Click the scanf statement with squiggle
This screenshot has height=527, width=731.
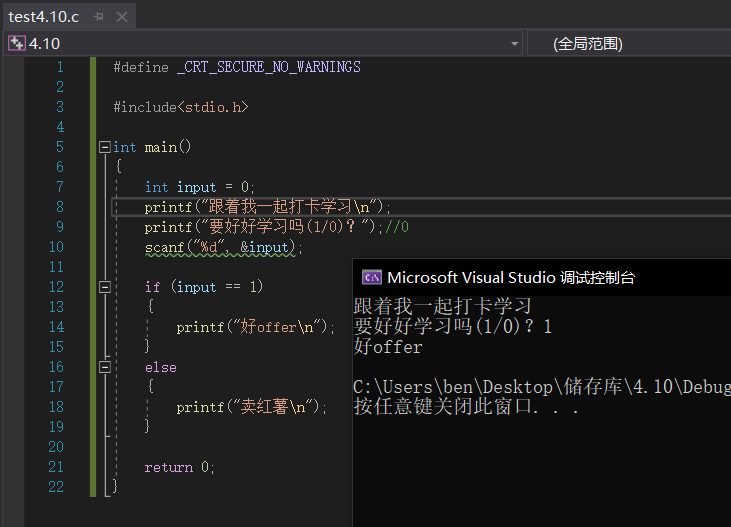coord(223,247)
